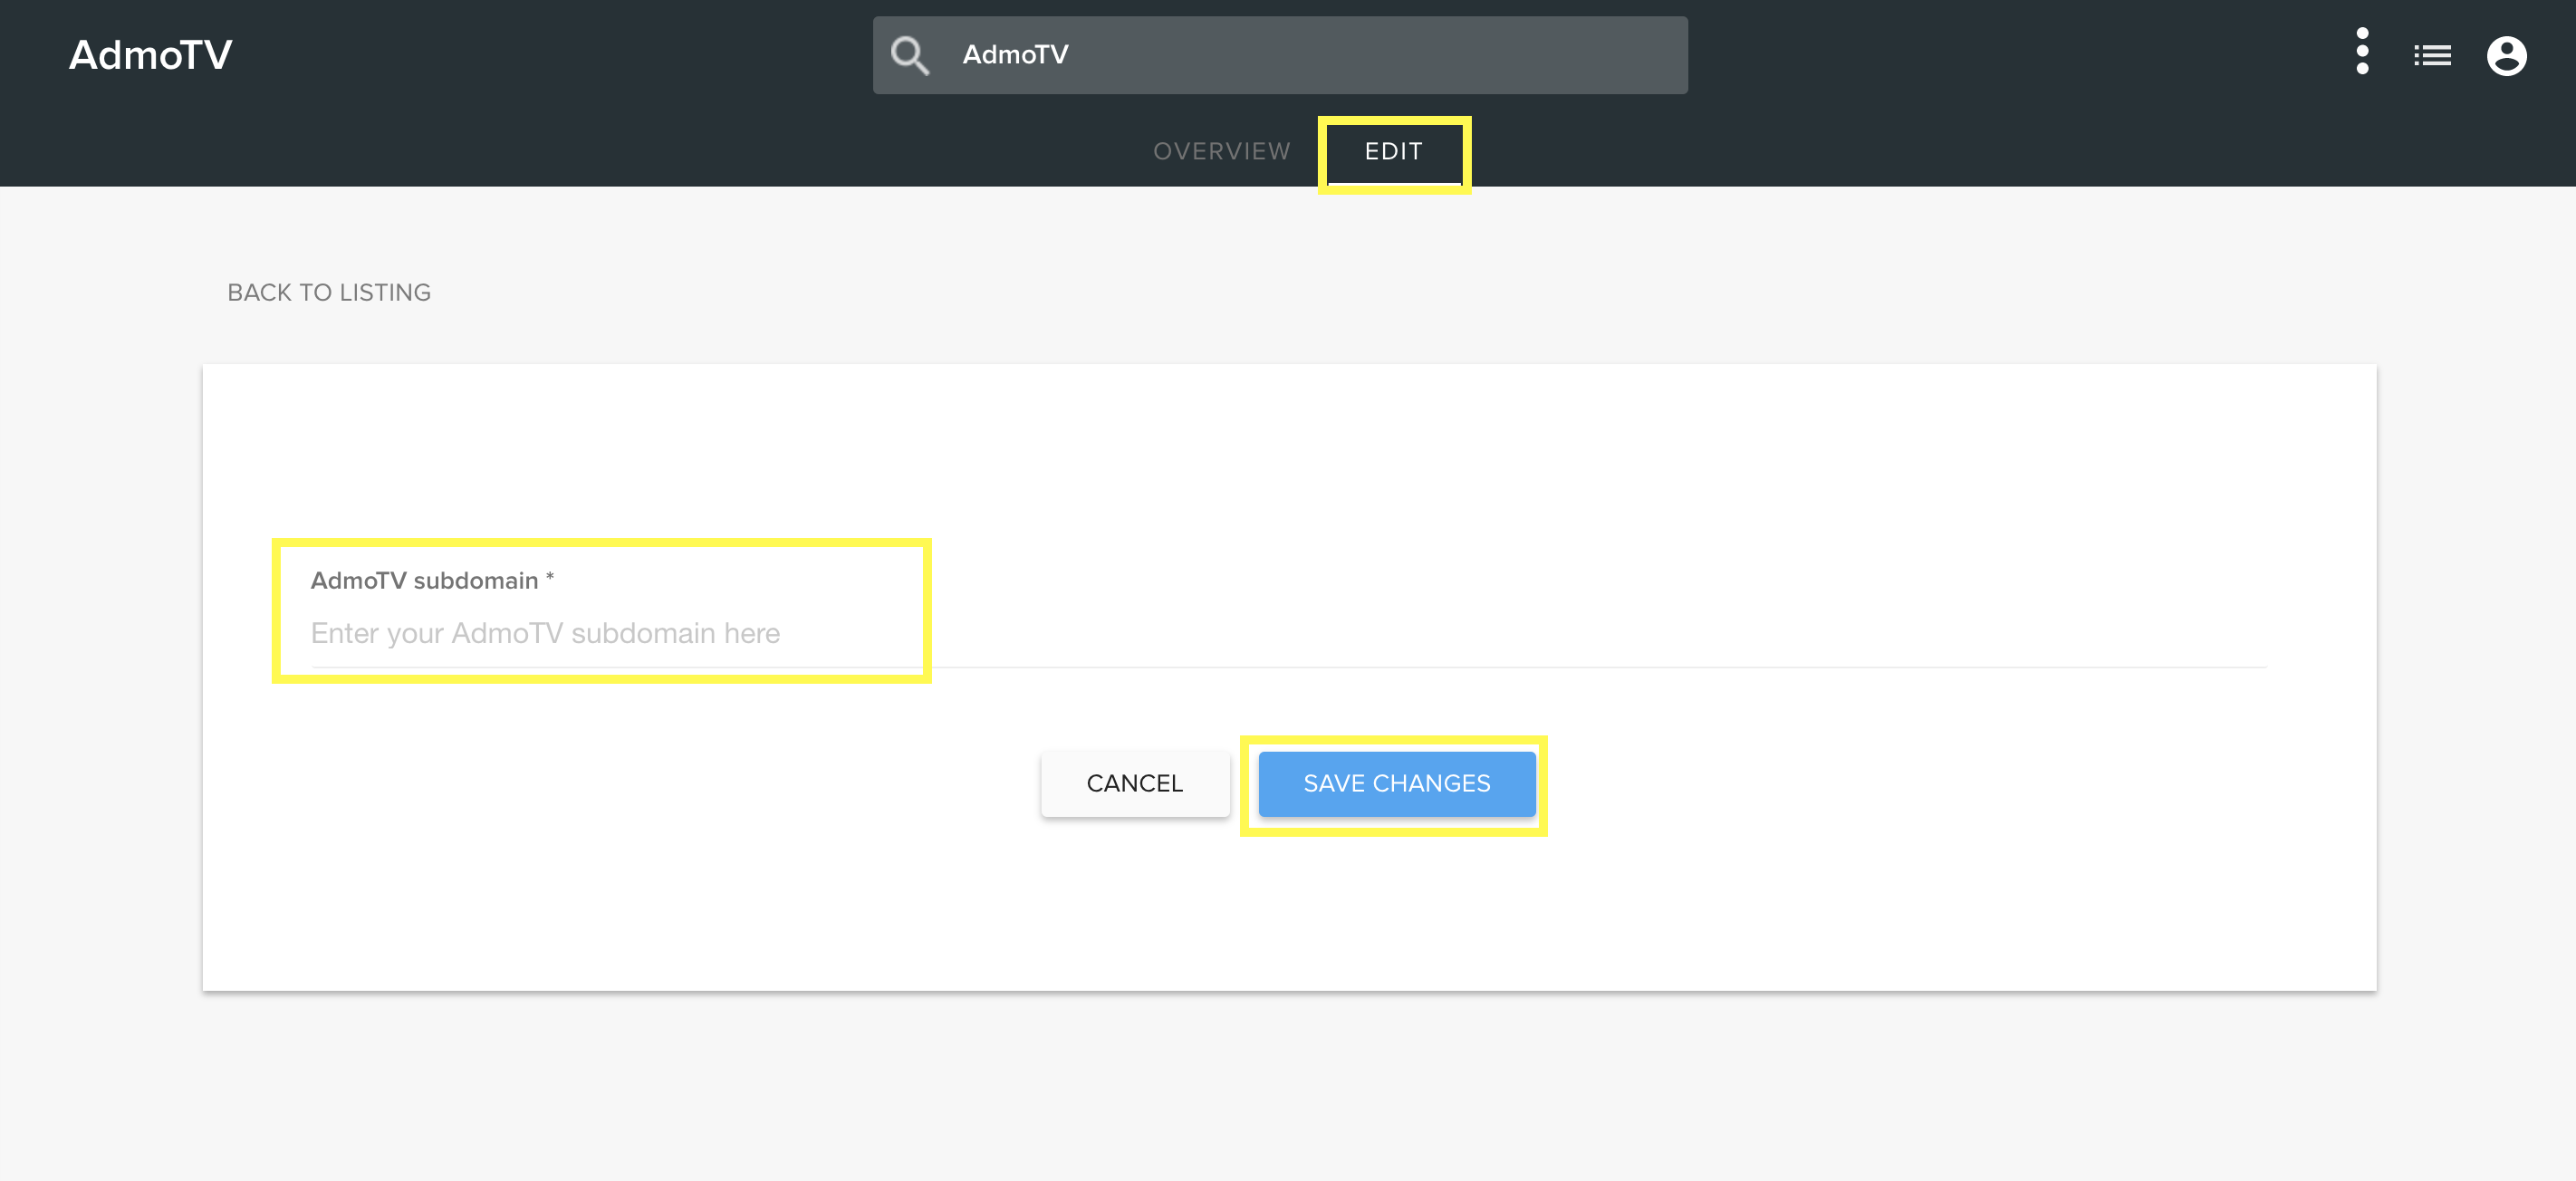
Task: Click the magnifying glass search icon
Action: click(x=910, y=55)
